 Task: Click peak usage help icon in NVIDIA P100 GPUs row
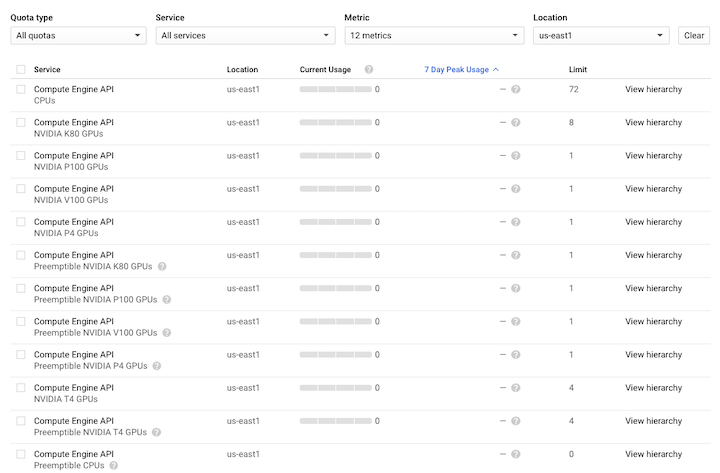[x=516, y=156]
